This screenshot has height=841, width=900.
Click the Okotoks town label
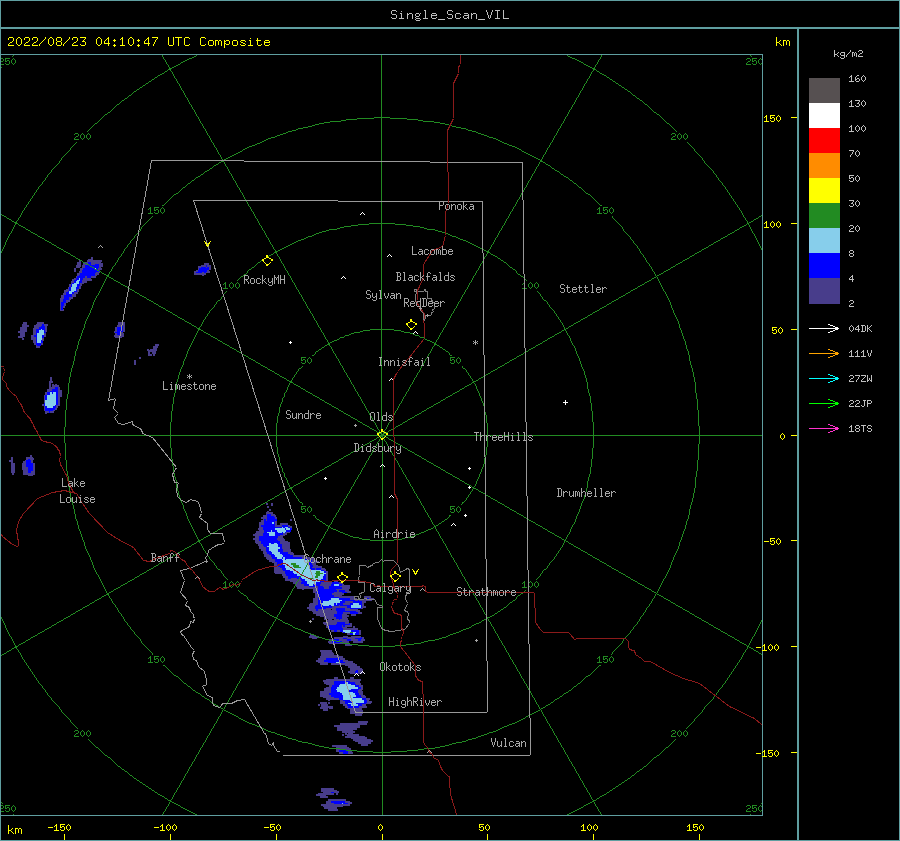pyautogui.click(x=400, y=667)
